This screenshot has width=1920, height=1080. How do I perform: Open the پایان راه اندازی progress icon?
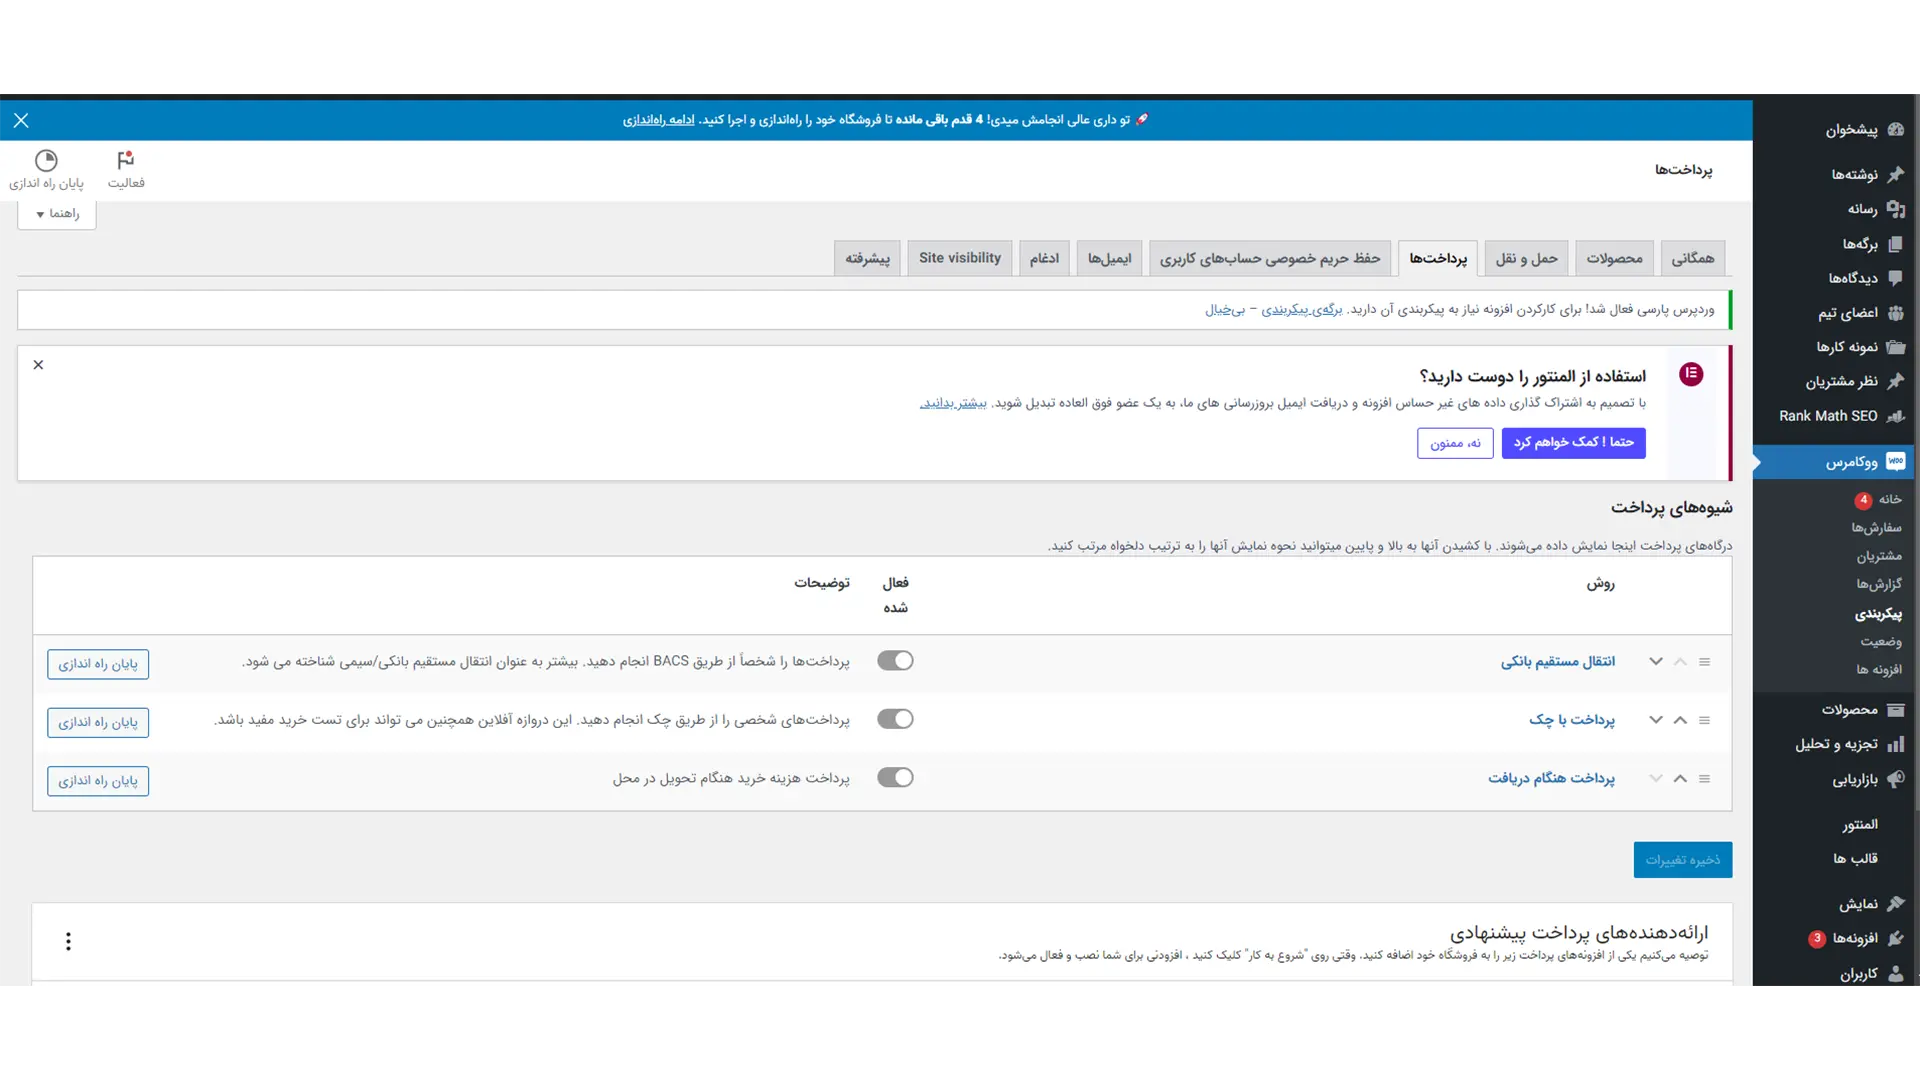point(46,160)
